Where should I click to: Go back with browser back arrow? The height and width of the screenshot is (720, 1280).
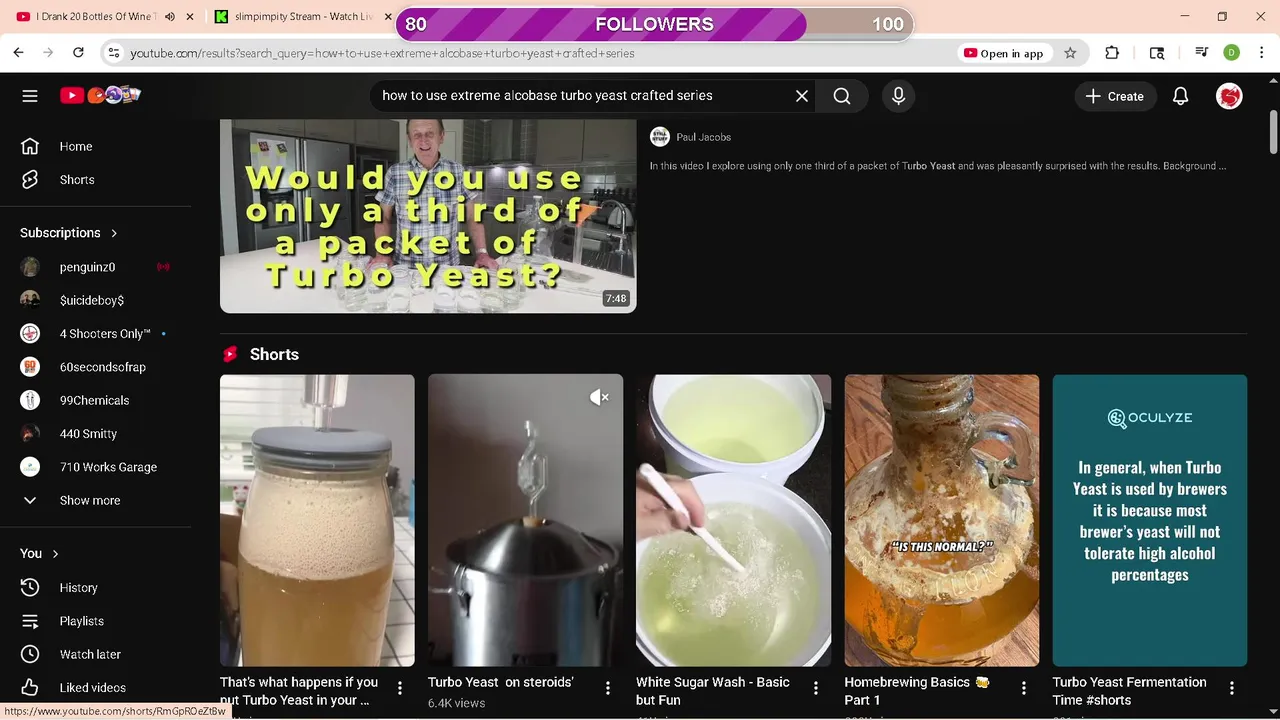[18, 53]
